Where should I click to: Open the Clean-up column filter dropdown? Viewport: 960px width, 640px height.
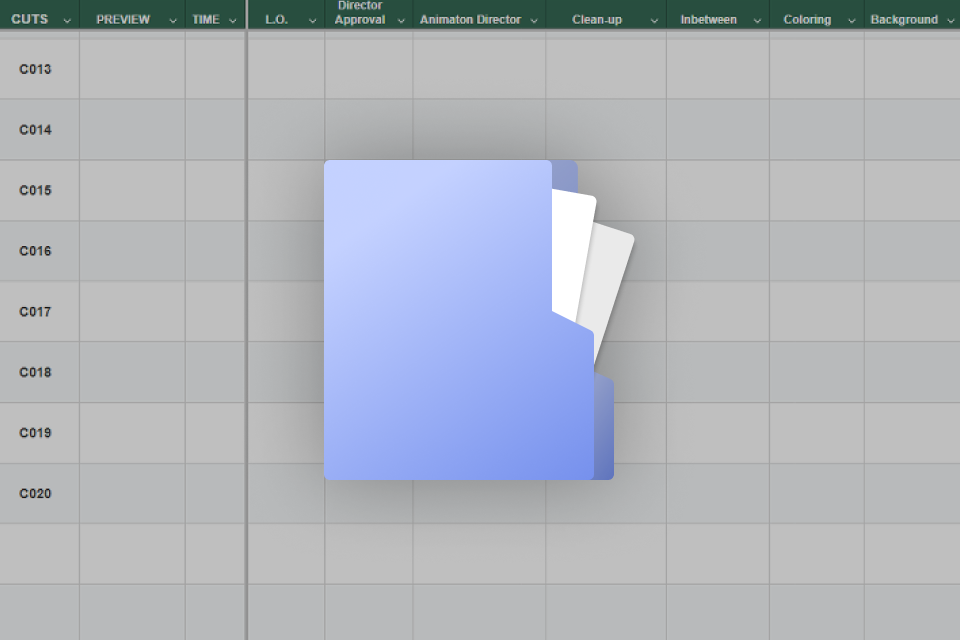coord(654,20)
